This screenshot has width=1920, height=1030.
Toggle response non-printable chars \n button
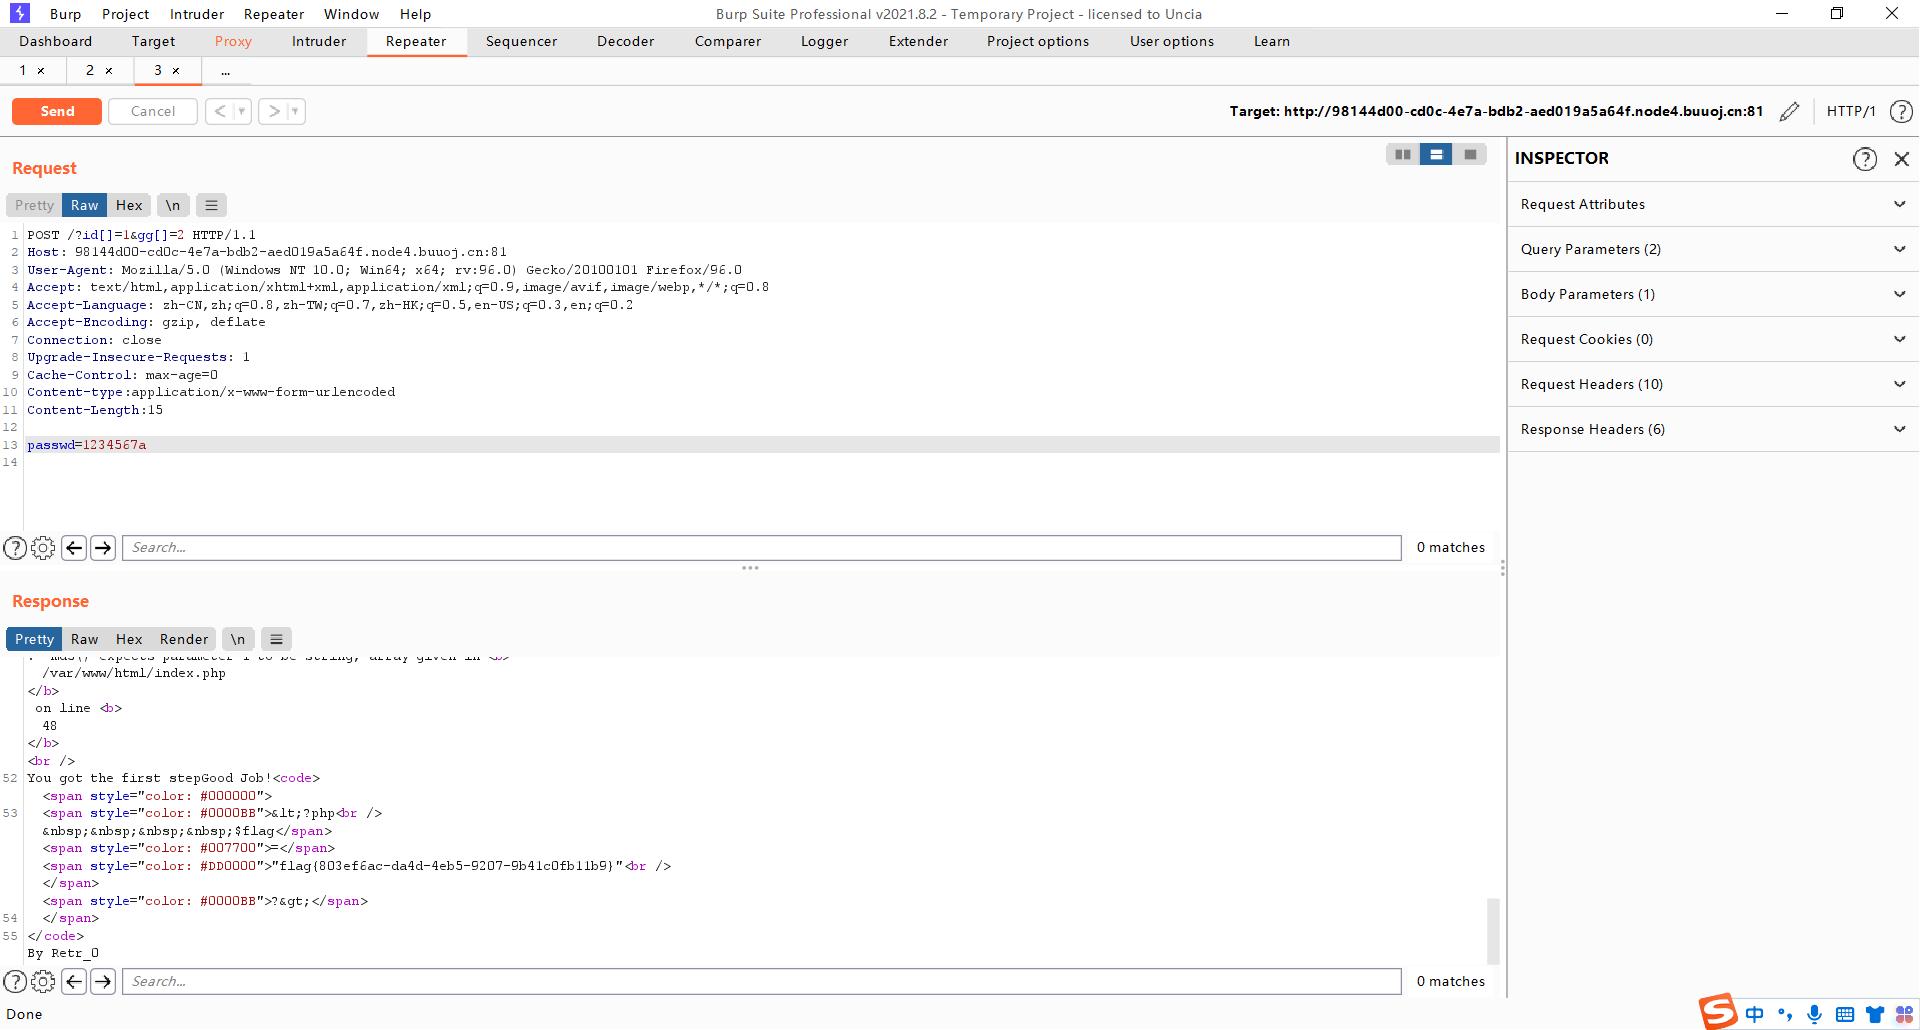click(238, 639)
